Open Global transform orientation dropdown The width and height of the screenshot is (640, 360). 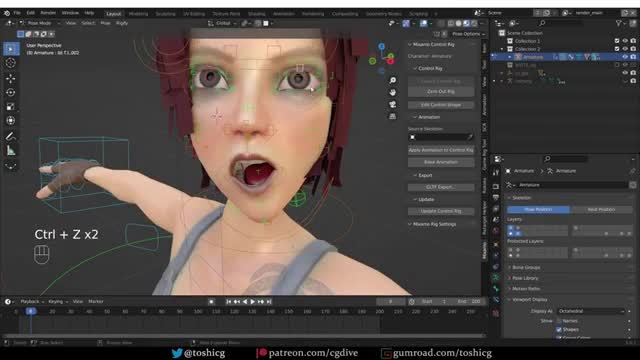point(222,23)
